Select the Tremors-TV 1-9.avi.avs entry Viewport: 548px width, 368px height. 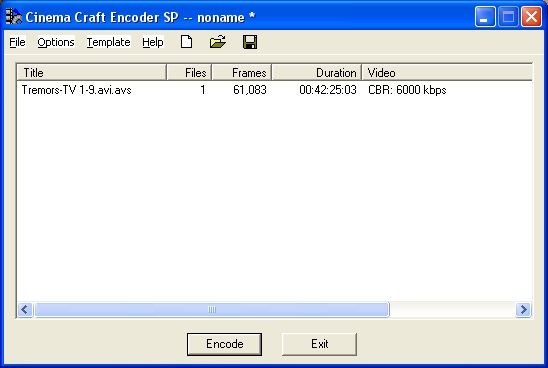click(77, 90)
